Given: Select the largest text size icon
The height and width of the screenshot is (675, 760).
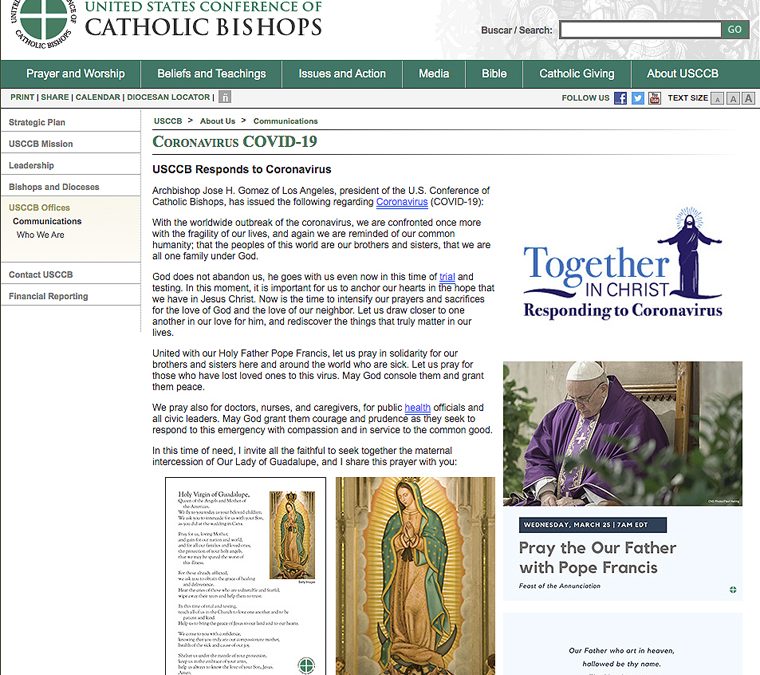Looking at the screenshot, I should [x=748, y=98].
